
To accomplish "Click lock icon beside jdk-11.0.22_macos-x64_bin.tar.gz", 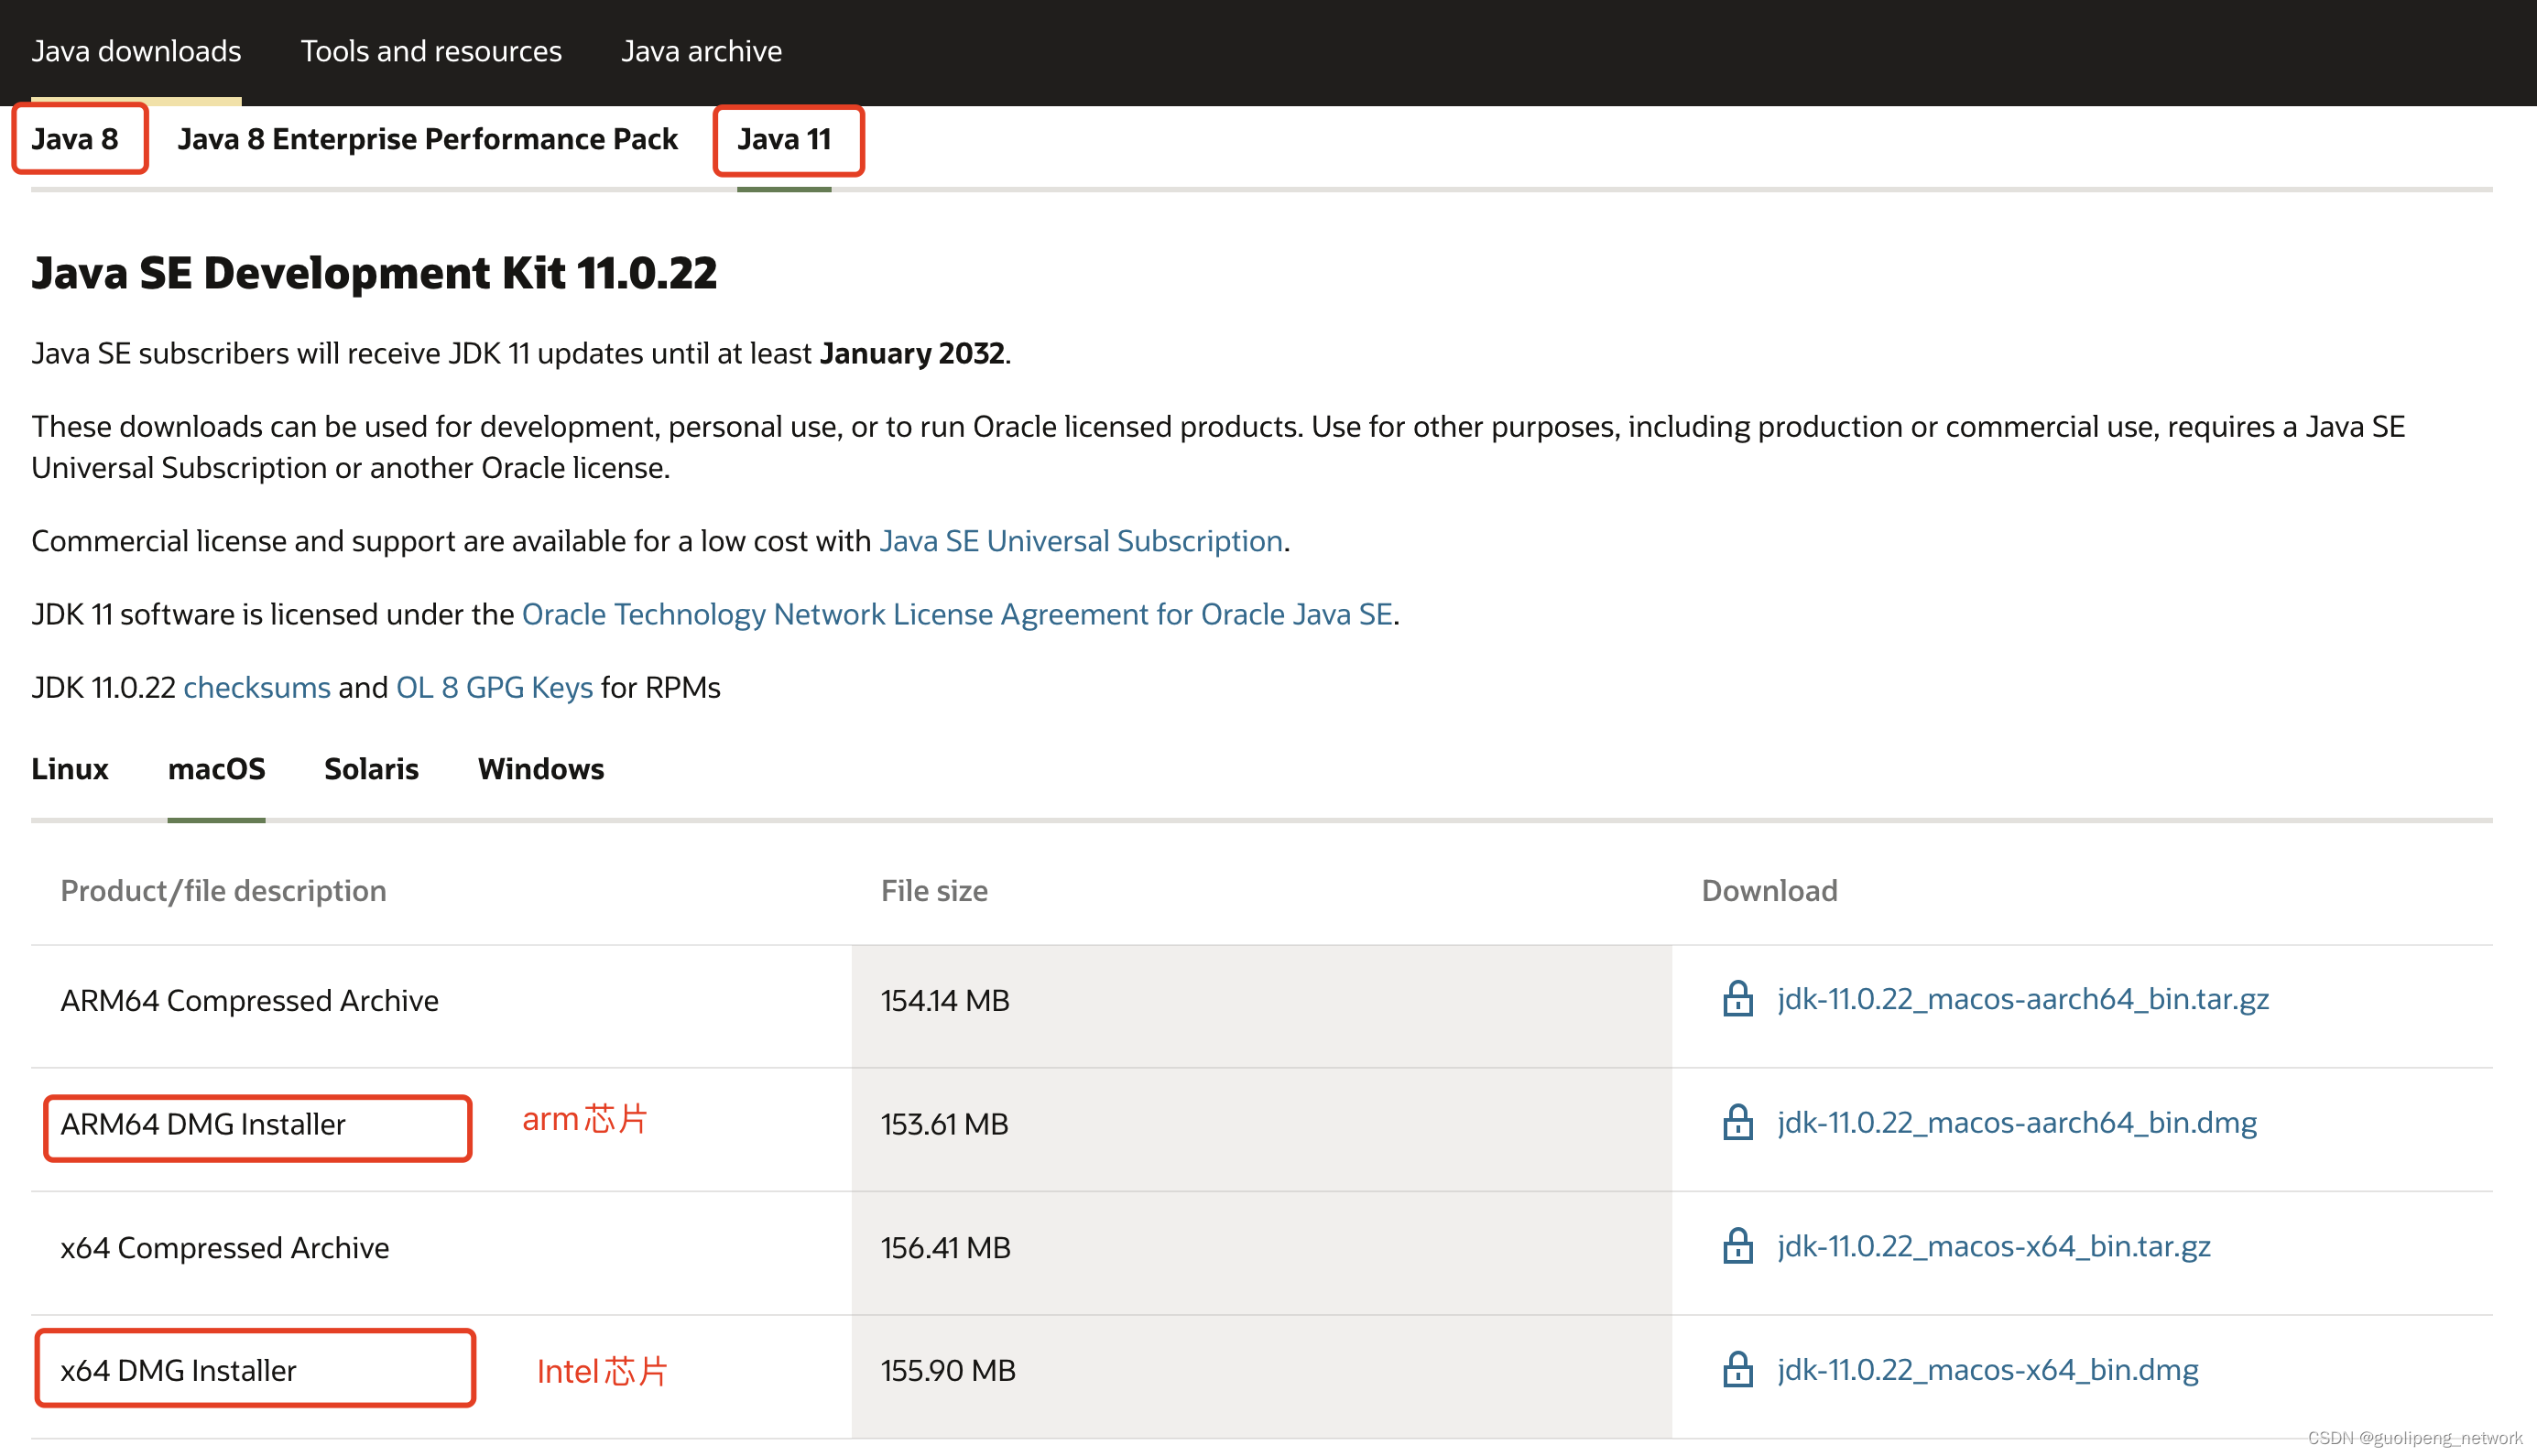I will [1737, 1246].
